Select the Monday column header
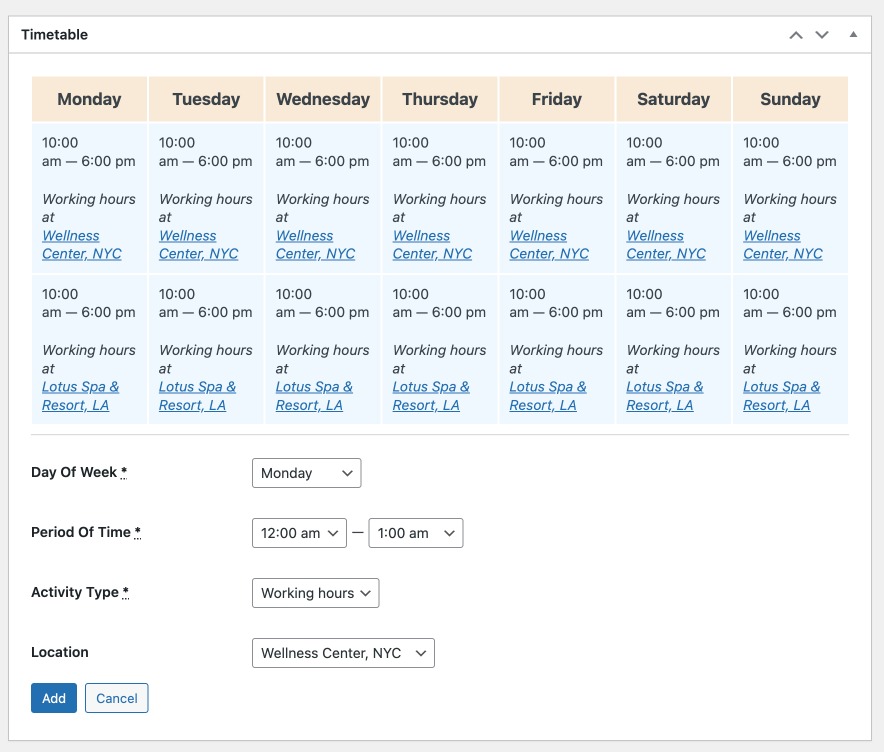Screen dimensions: 884x752 (x=88, y=99)
